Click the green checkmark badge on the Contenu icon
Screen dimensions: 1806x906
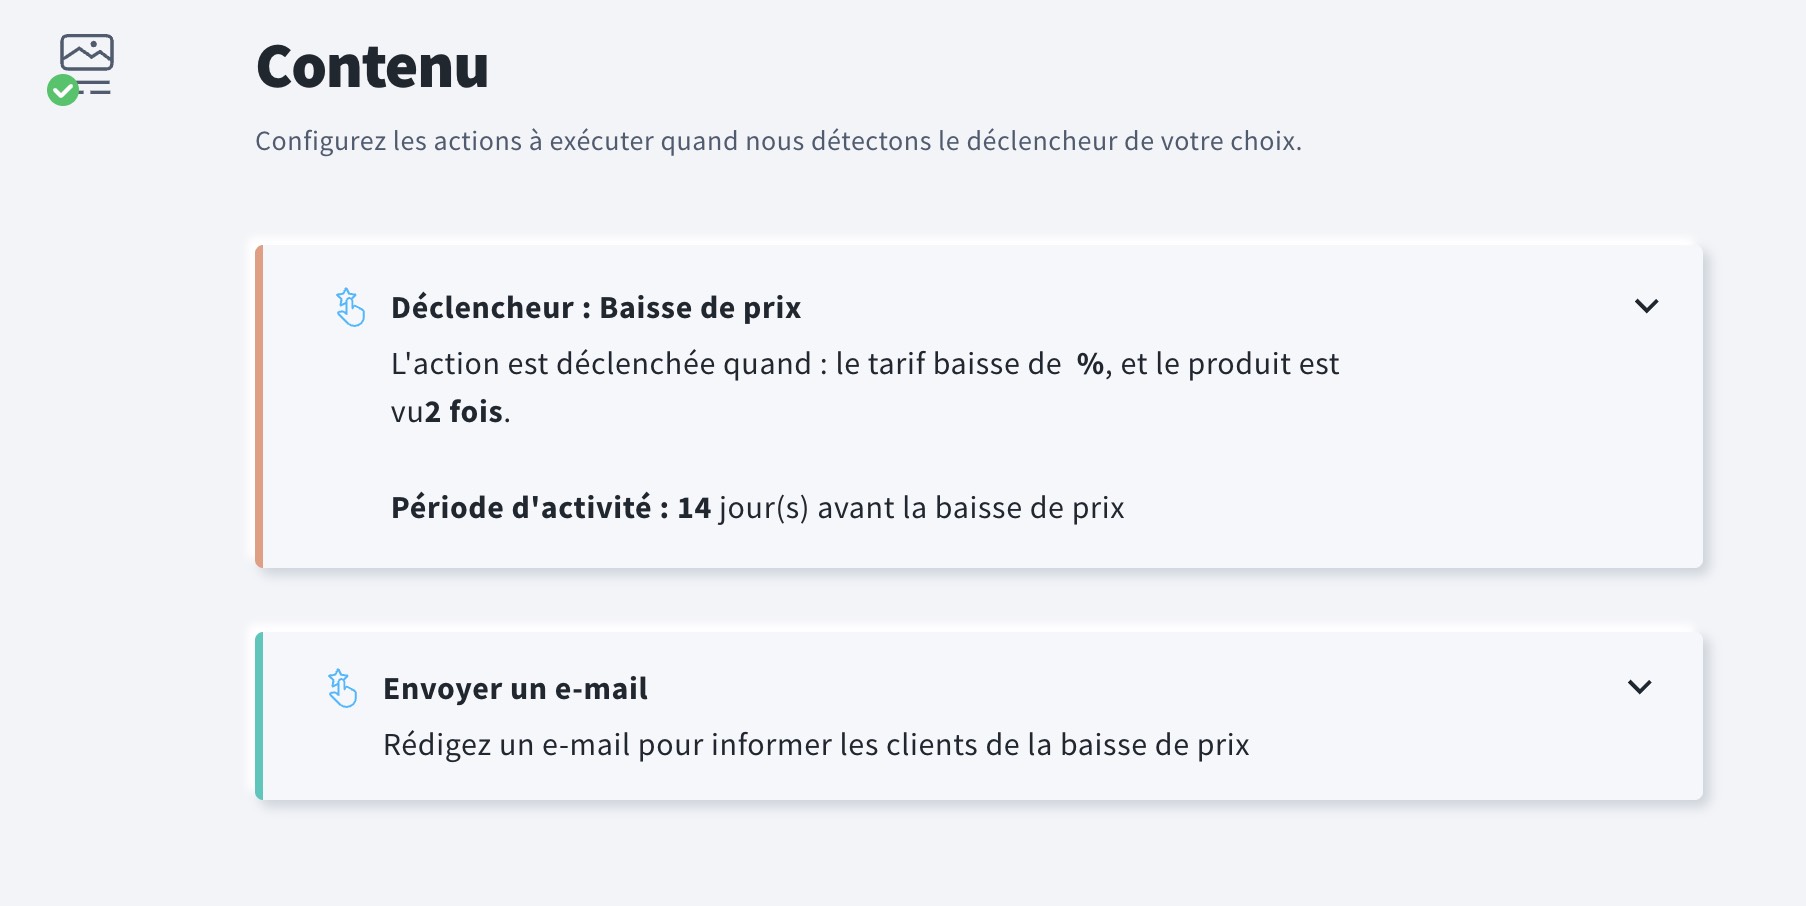[x=63, y=89]
